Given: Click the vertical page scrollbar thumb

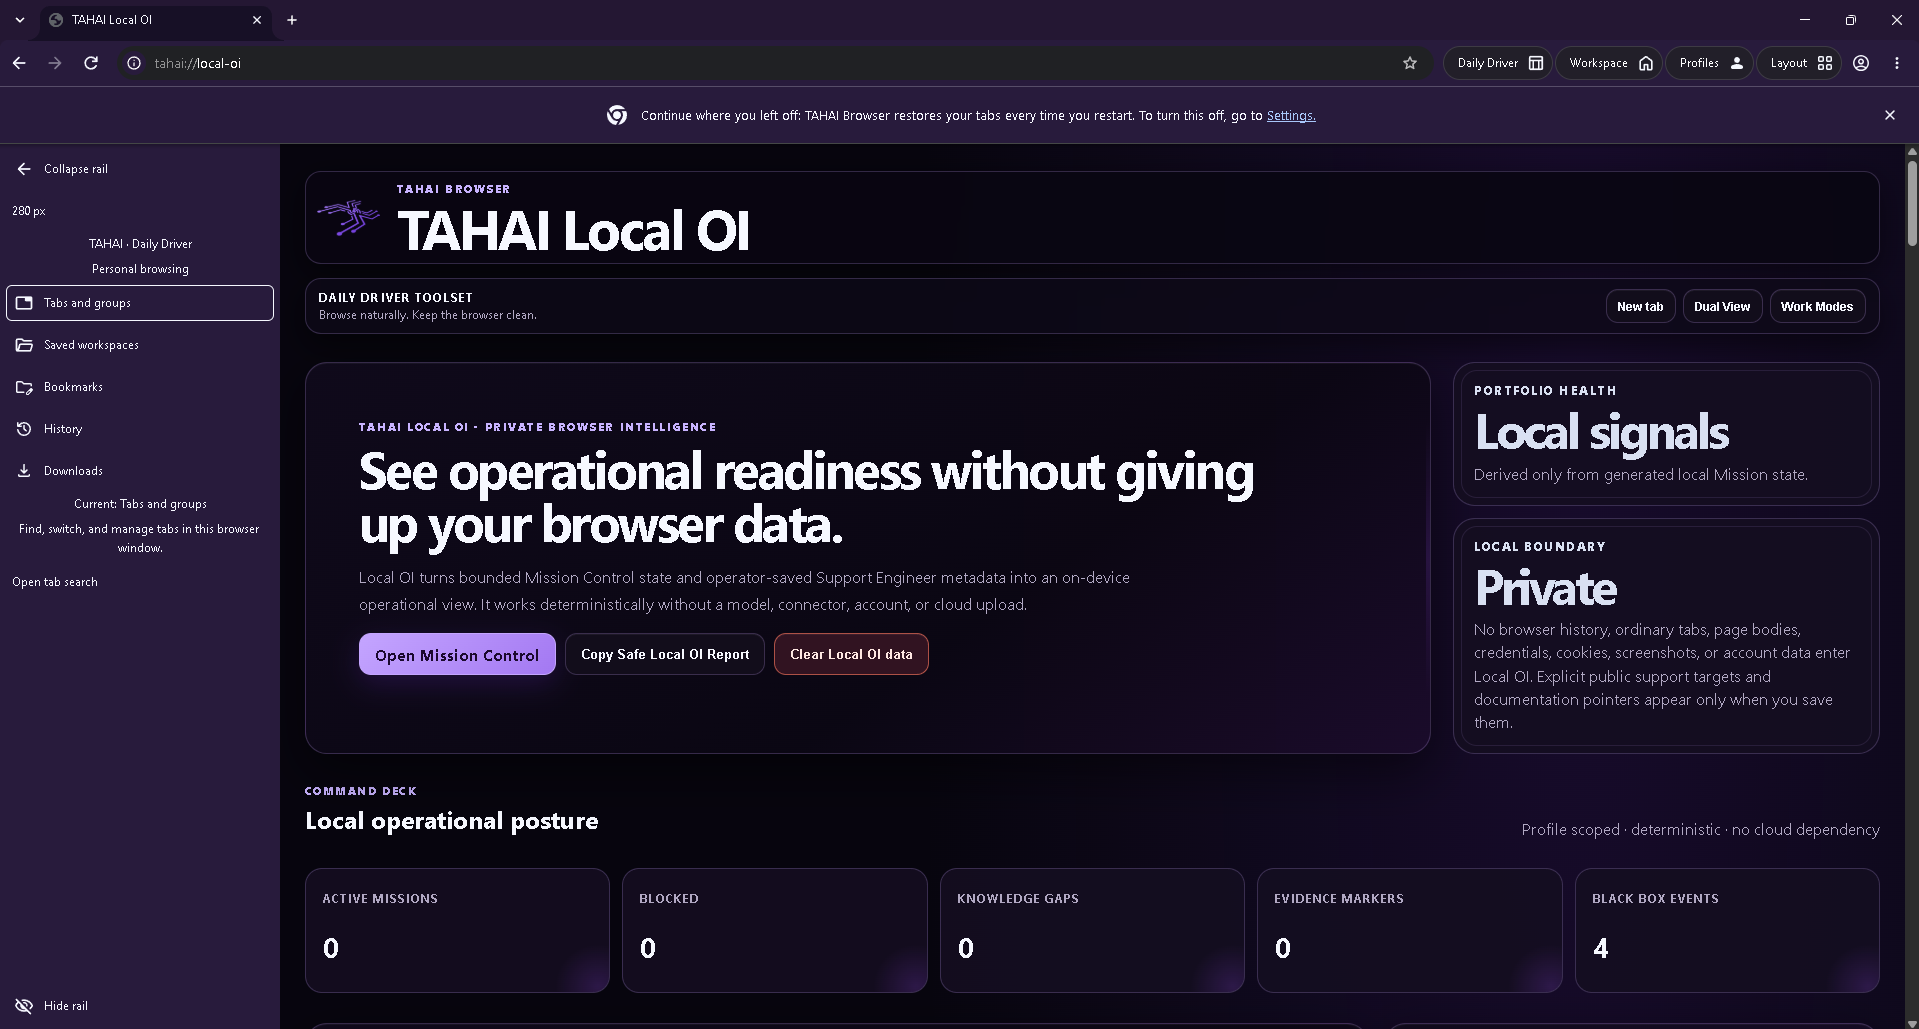Looking at the screenshot, I should (x=1912, y=203).
